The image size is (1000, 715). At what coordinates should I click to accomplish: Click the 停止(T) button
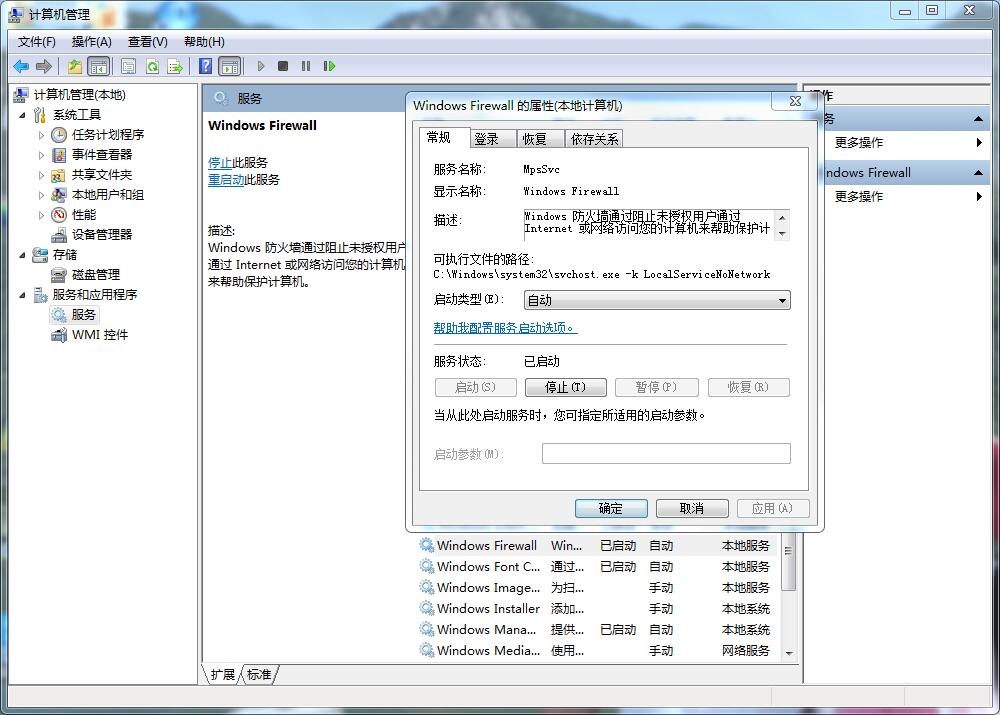click(564, 387)
